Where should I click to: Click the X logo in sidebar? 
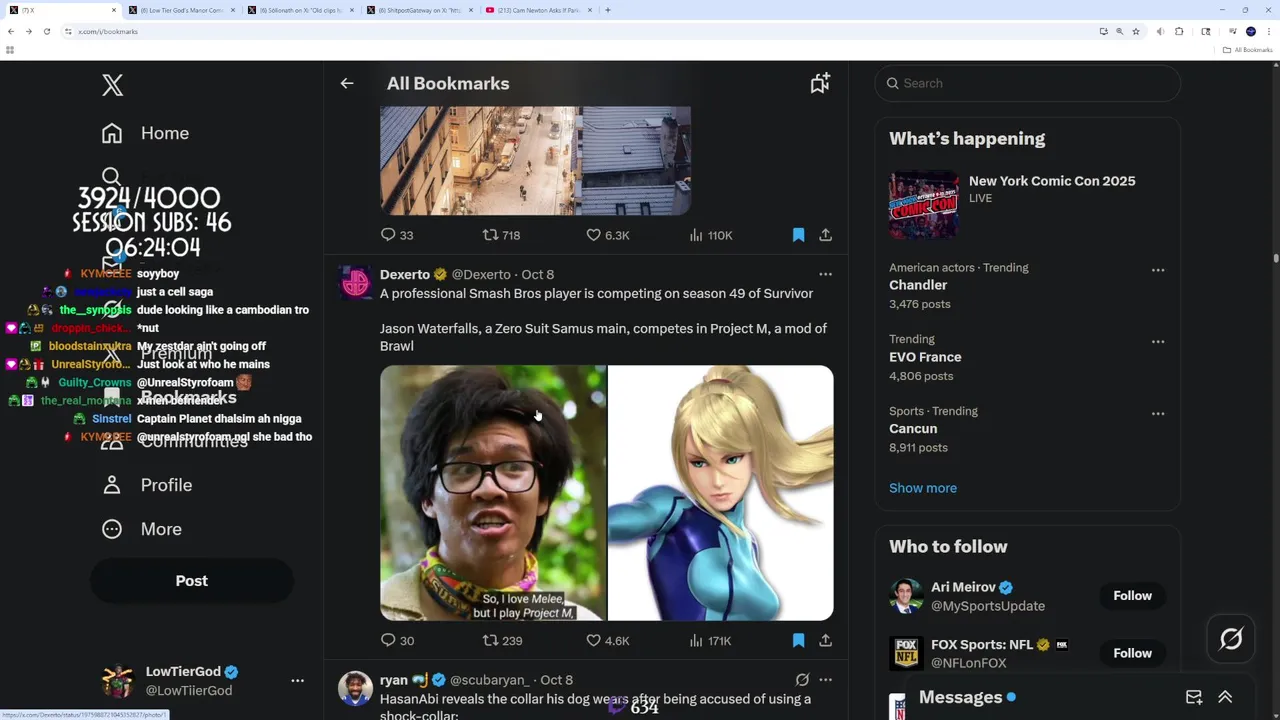tap(112, 85)
